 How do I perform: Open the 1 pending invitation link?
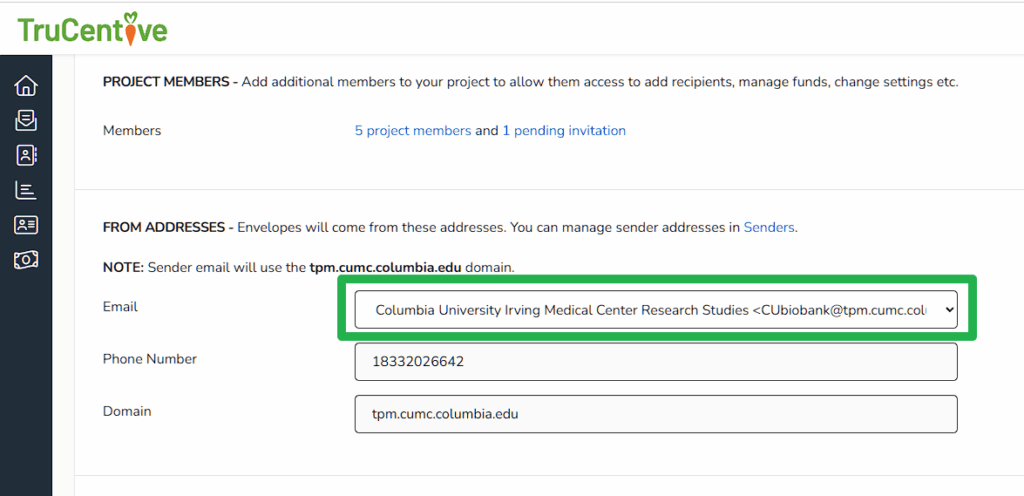pyautogui.click(x=564, y=131)
